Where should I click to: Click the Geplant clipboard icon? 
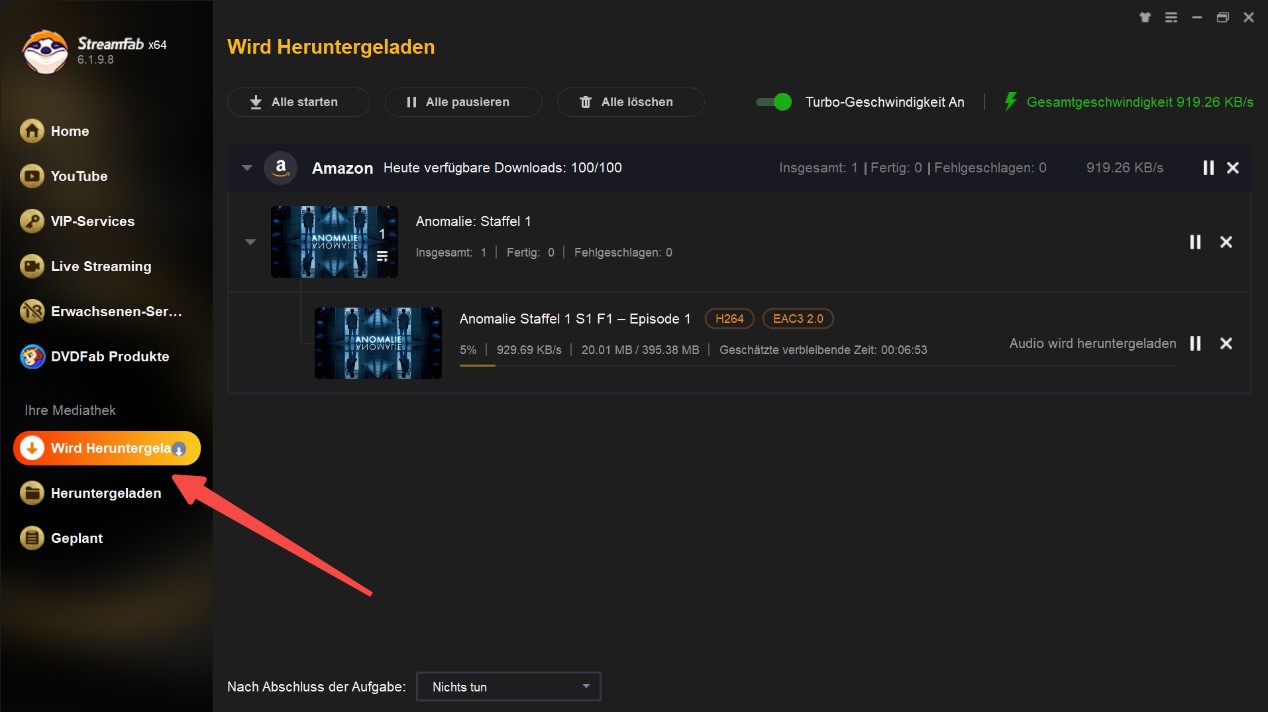[x=33, y=538]
